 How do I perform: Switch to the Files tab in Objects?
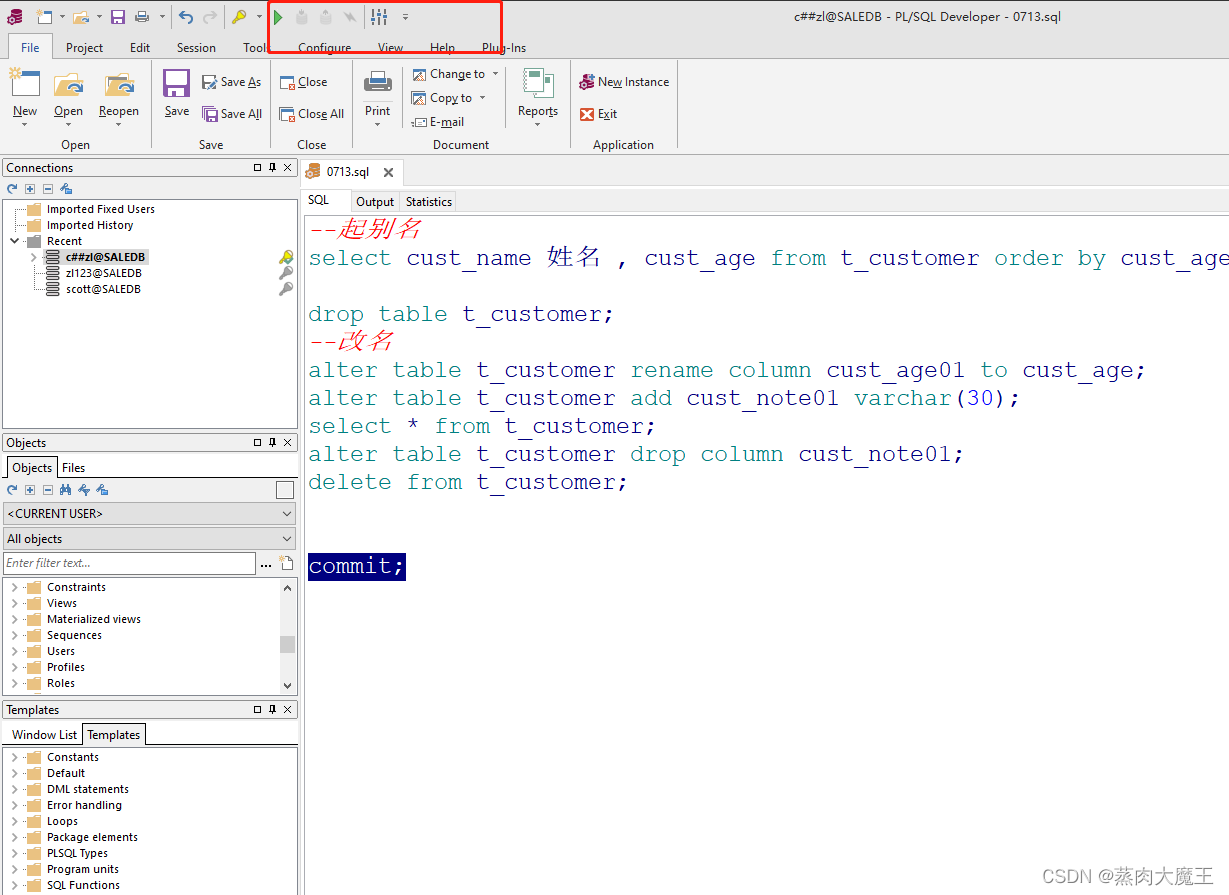coord(73,467)
